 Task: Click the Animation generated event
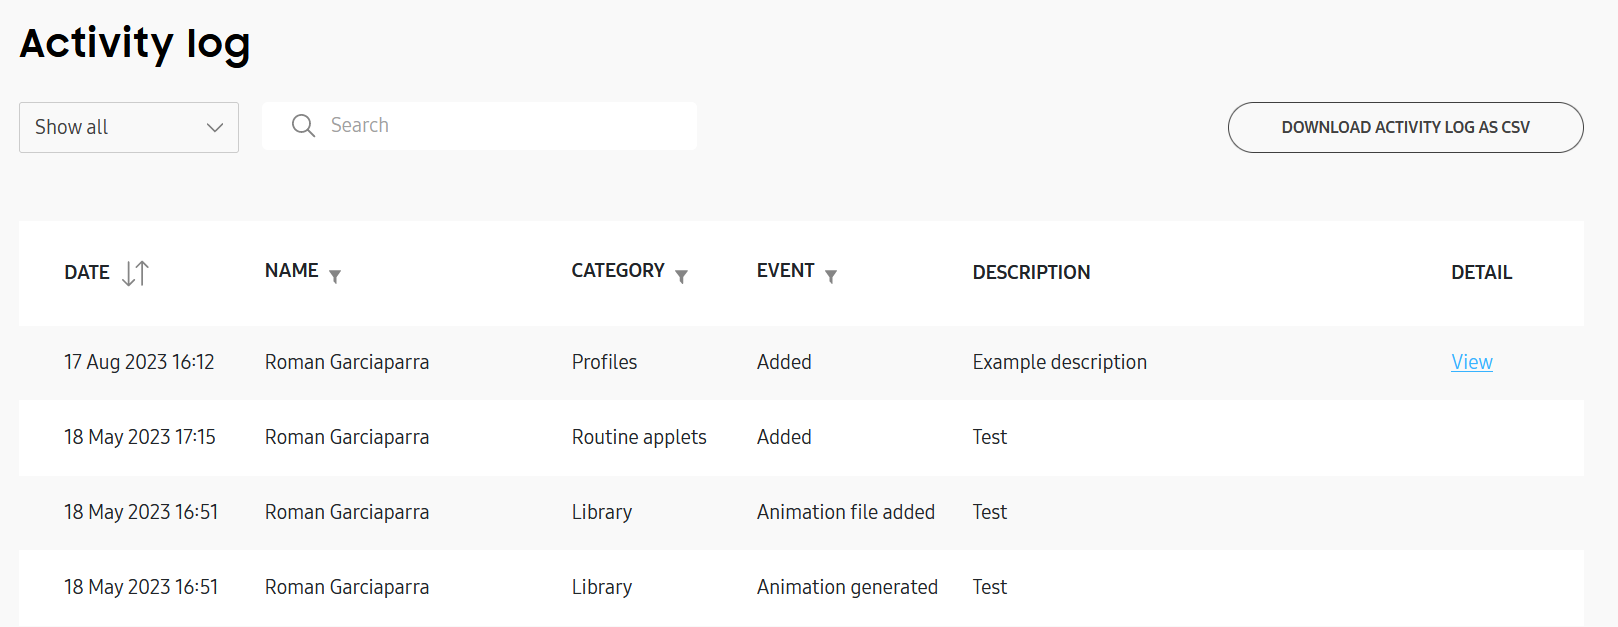point(847,587)
